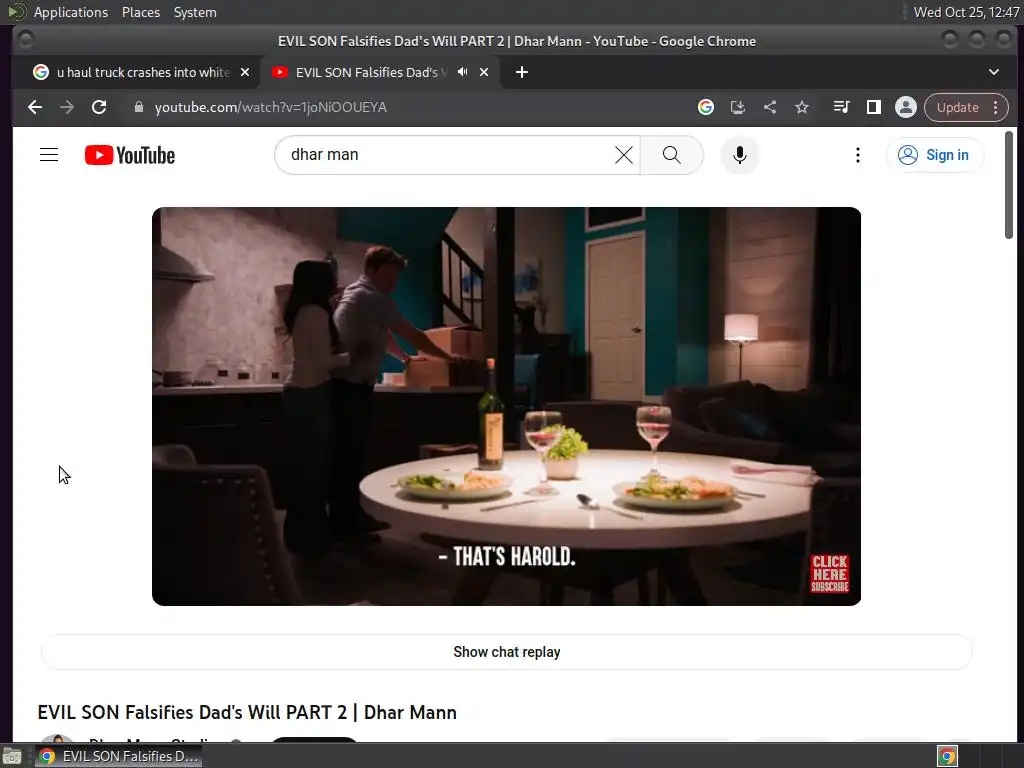Click the show desktop icon in taskbar
Screen dimensions: 1024x768
click(12, 756)
